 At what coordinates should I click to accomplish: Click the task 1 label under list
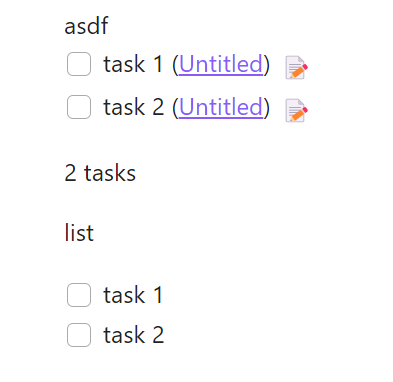(x=133, y=295)
